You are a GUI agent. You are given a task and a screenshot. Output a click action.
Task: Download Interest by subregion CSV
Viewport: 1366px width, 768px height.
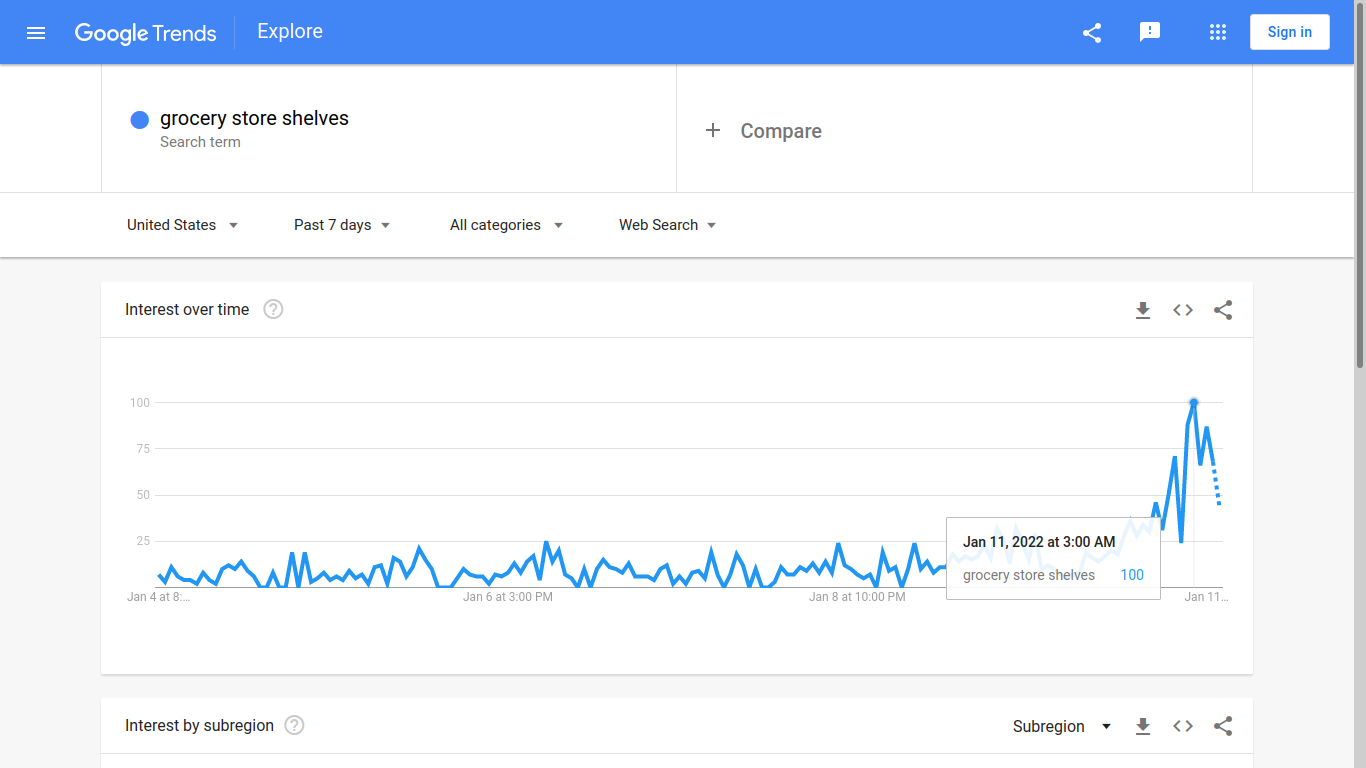[x=1143, y=726]
